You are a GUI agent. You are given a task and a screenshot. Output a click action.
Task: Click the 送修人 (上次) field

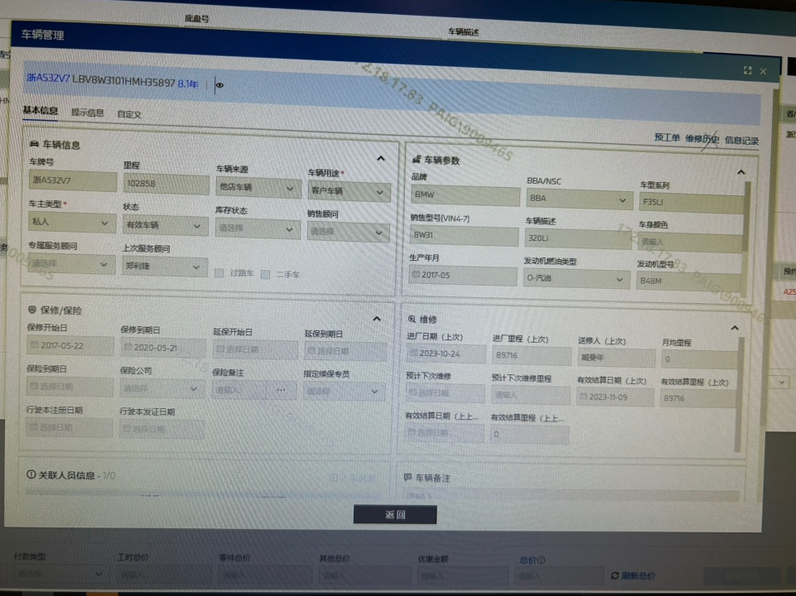[616, 357]
